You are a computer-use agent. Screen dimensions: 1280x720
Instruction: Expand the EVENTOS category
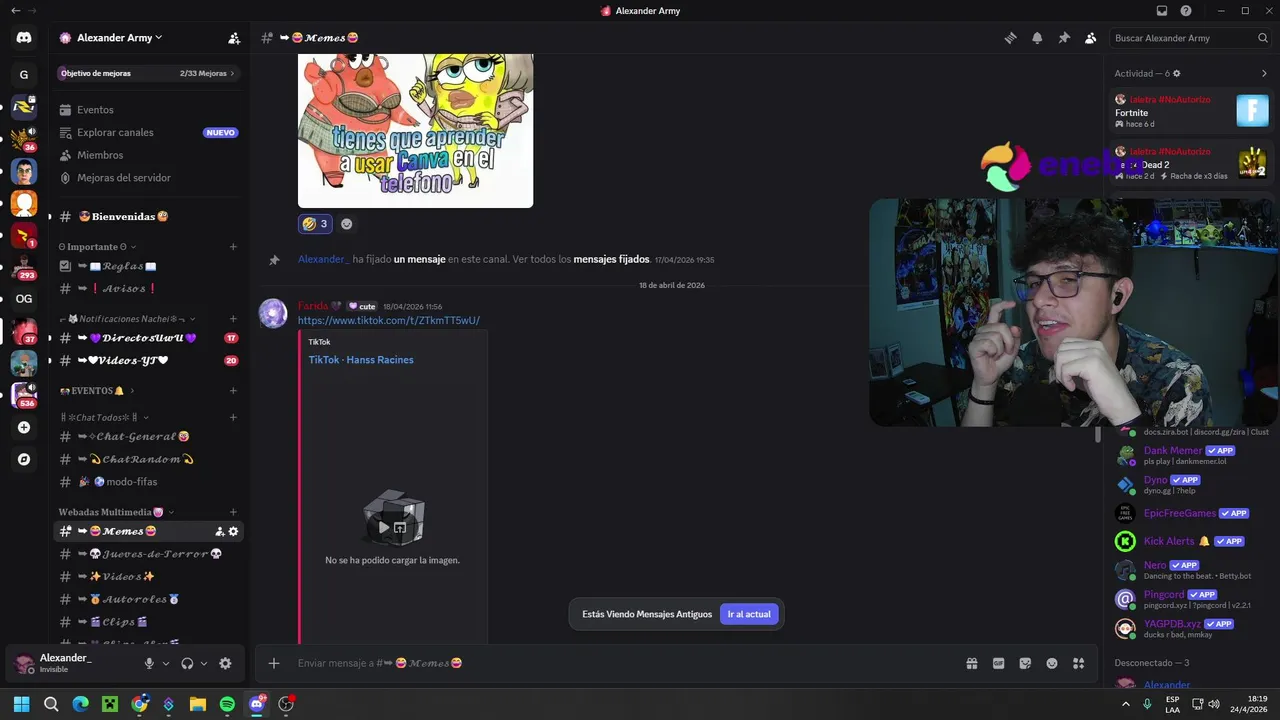pyautogui.click(x=97, y=391)
